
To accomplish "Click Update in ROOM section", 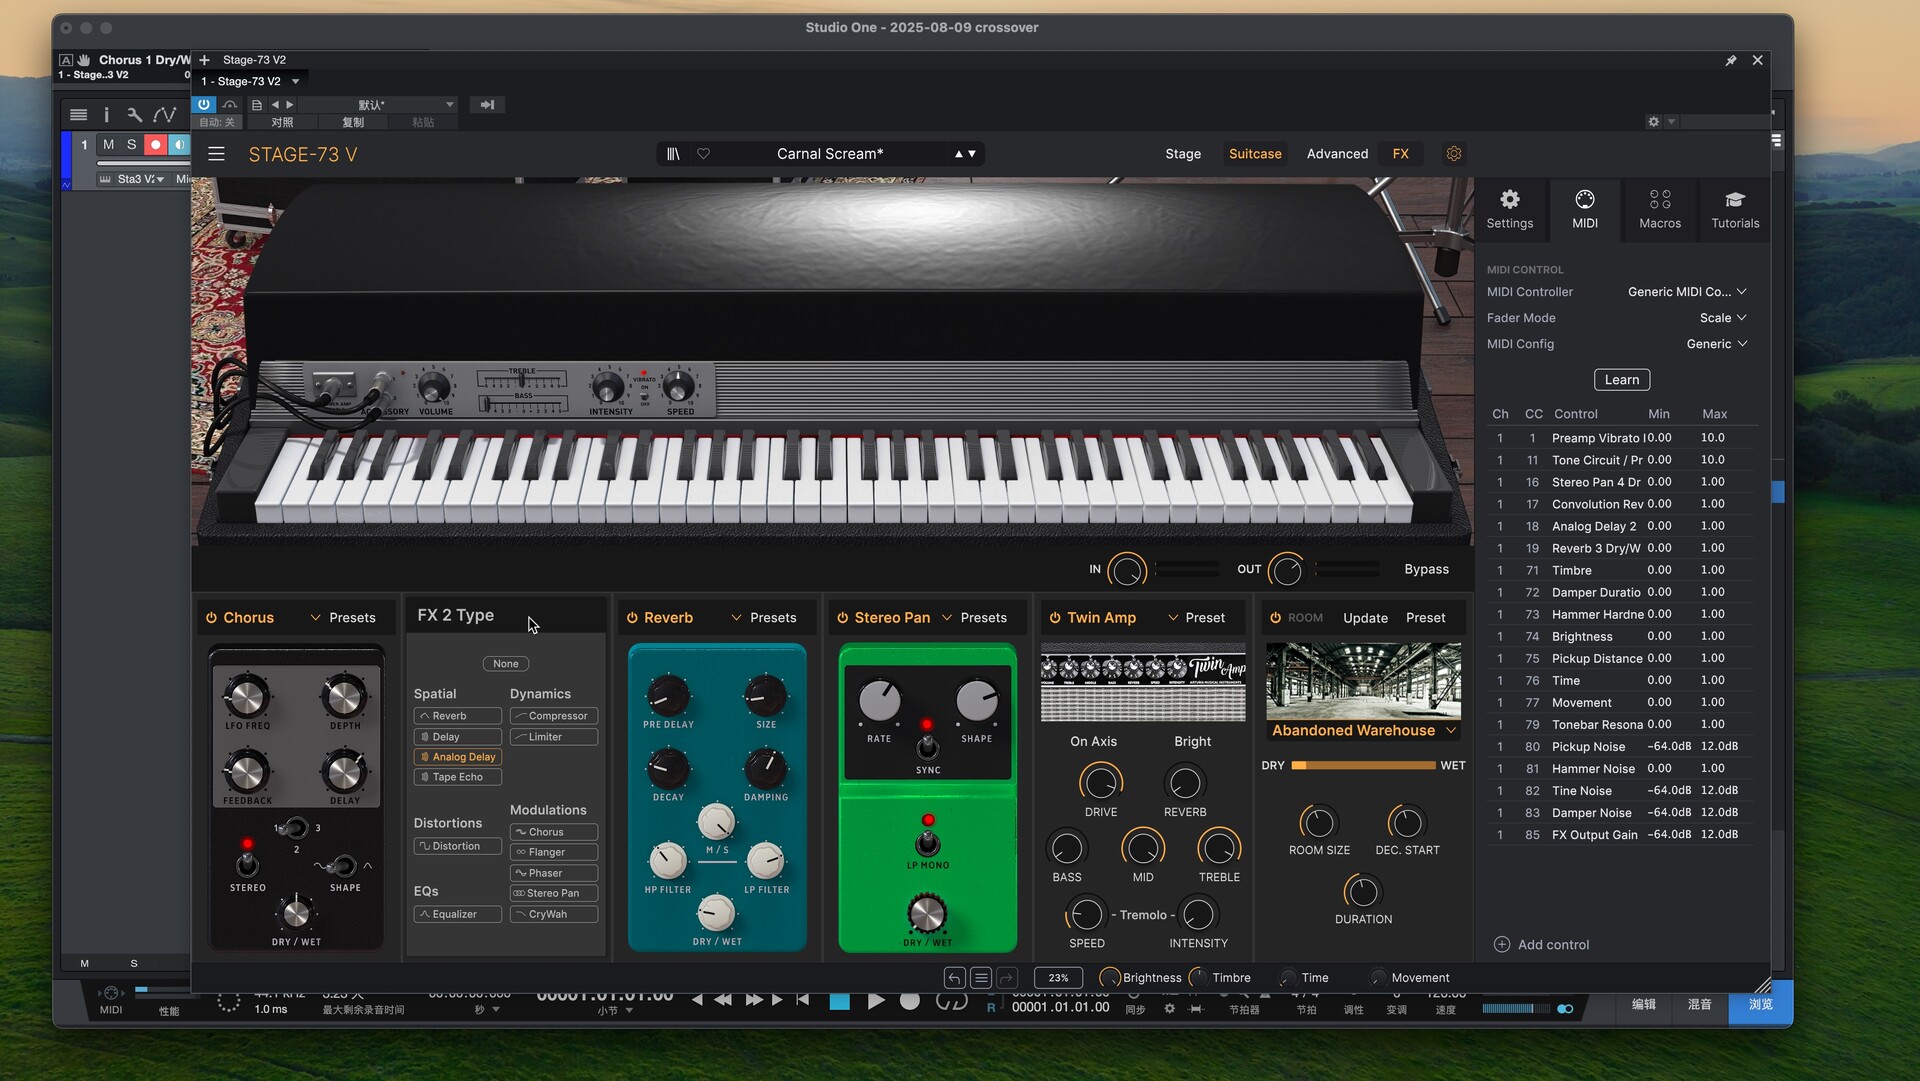I will pos(1365,618).
